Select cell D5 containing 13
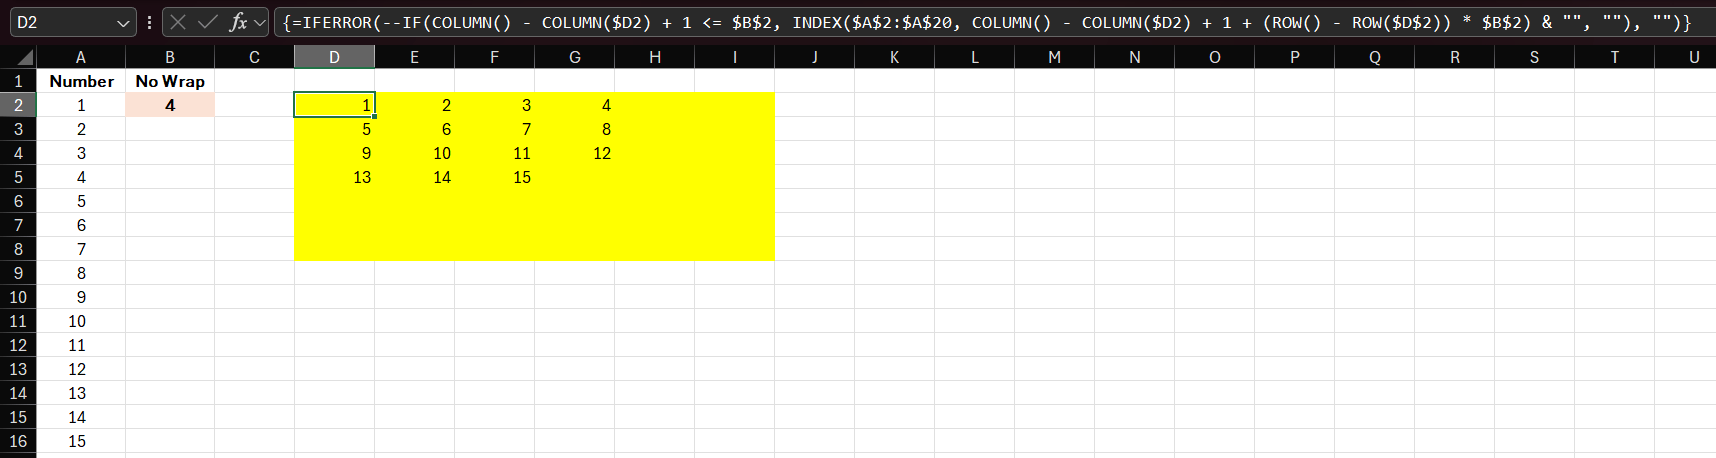The height and width of the screenshot is (458, 1716). point(334,177)
